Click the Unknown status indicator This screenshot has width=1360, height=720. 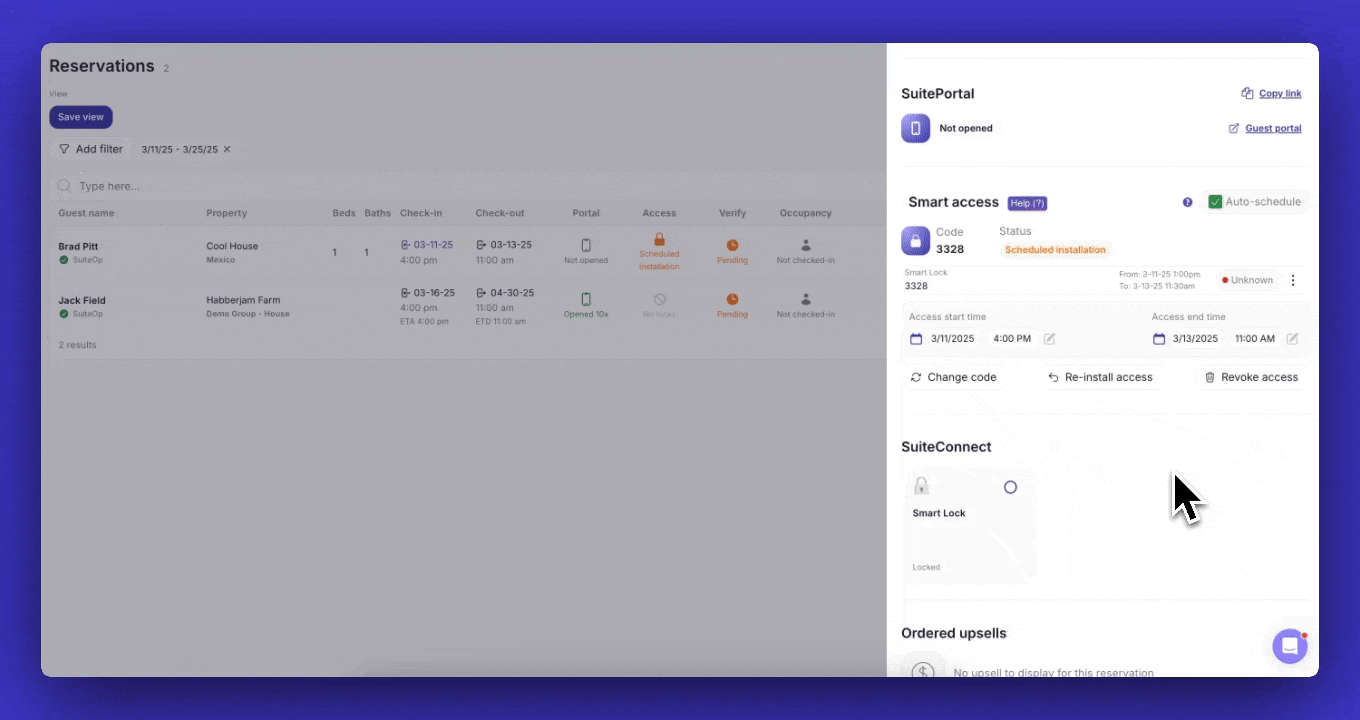pos(1247,281)
